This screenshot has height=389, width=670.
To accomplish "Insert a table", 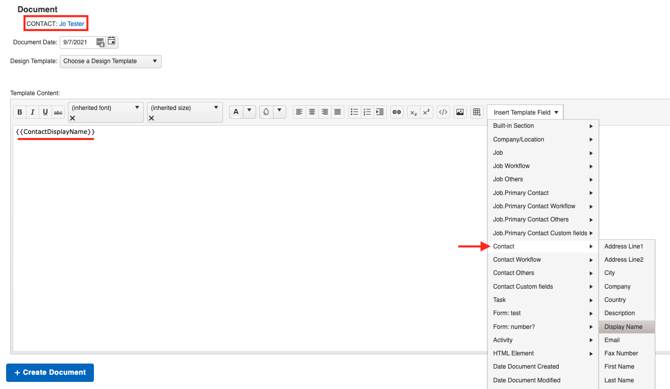I will [477, 112].
